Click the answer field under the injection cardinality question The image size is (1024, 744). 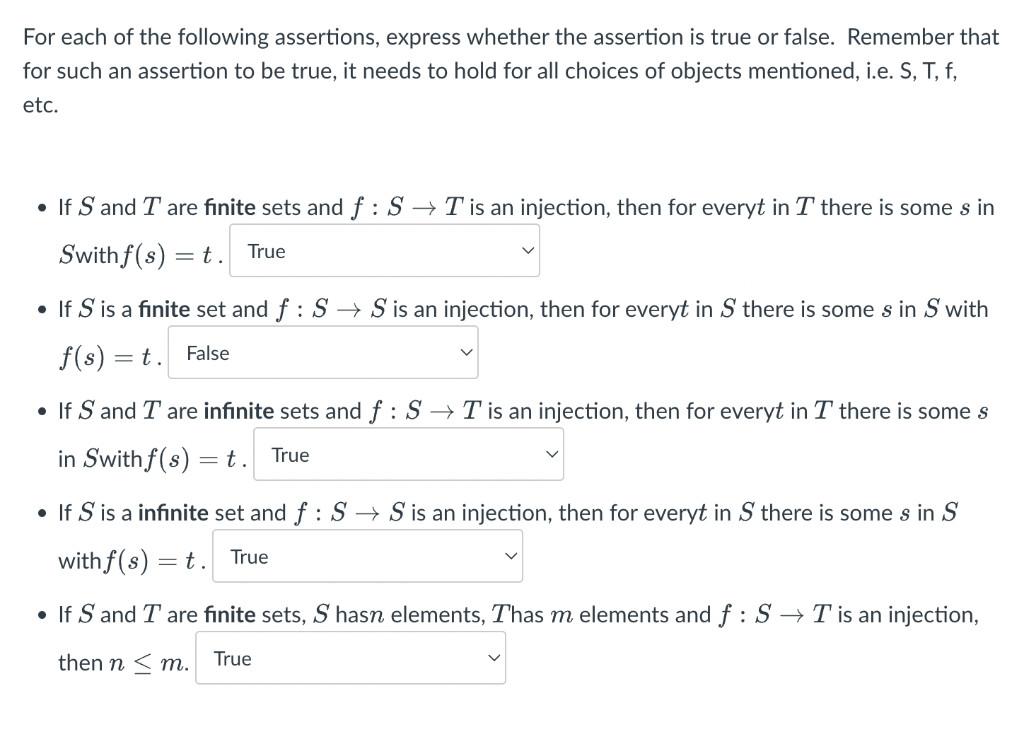click(x=350, y=658)
